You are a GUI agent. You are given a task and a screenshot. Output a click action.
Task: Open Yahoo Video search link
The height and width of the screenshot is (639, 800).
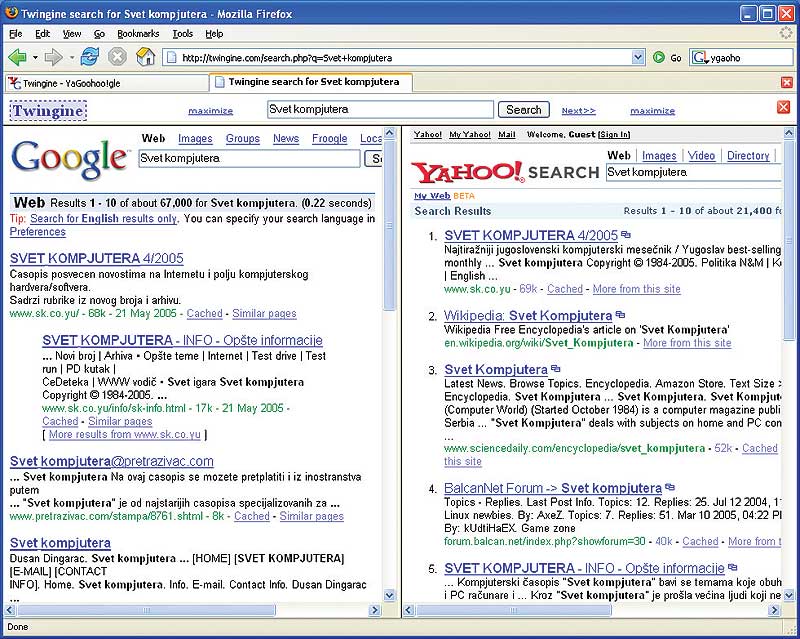pos(701,156)
